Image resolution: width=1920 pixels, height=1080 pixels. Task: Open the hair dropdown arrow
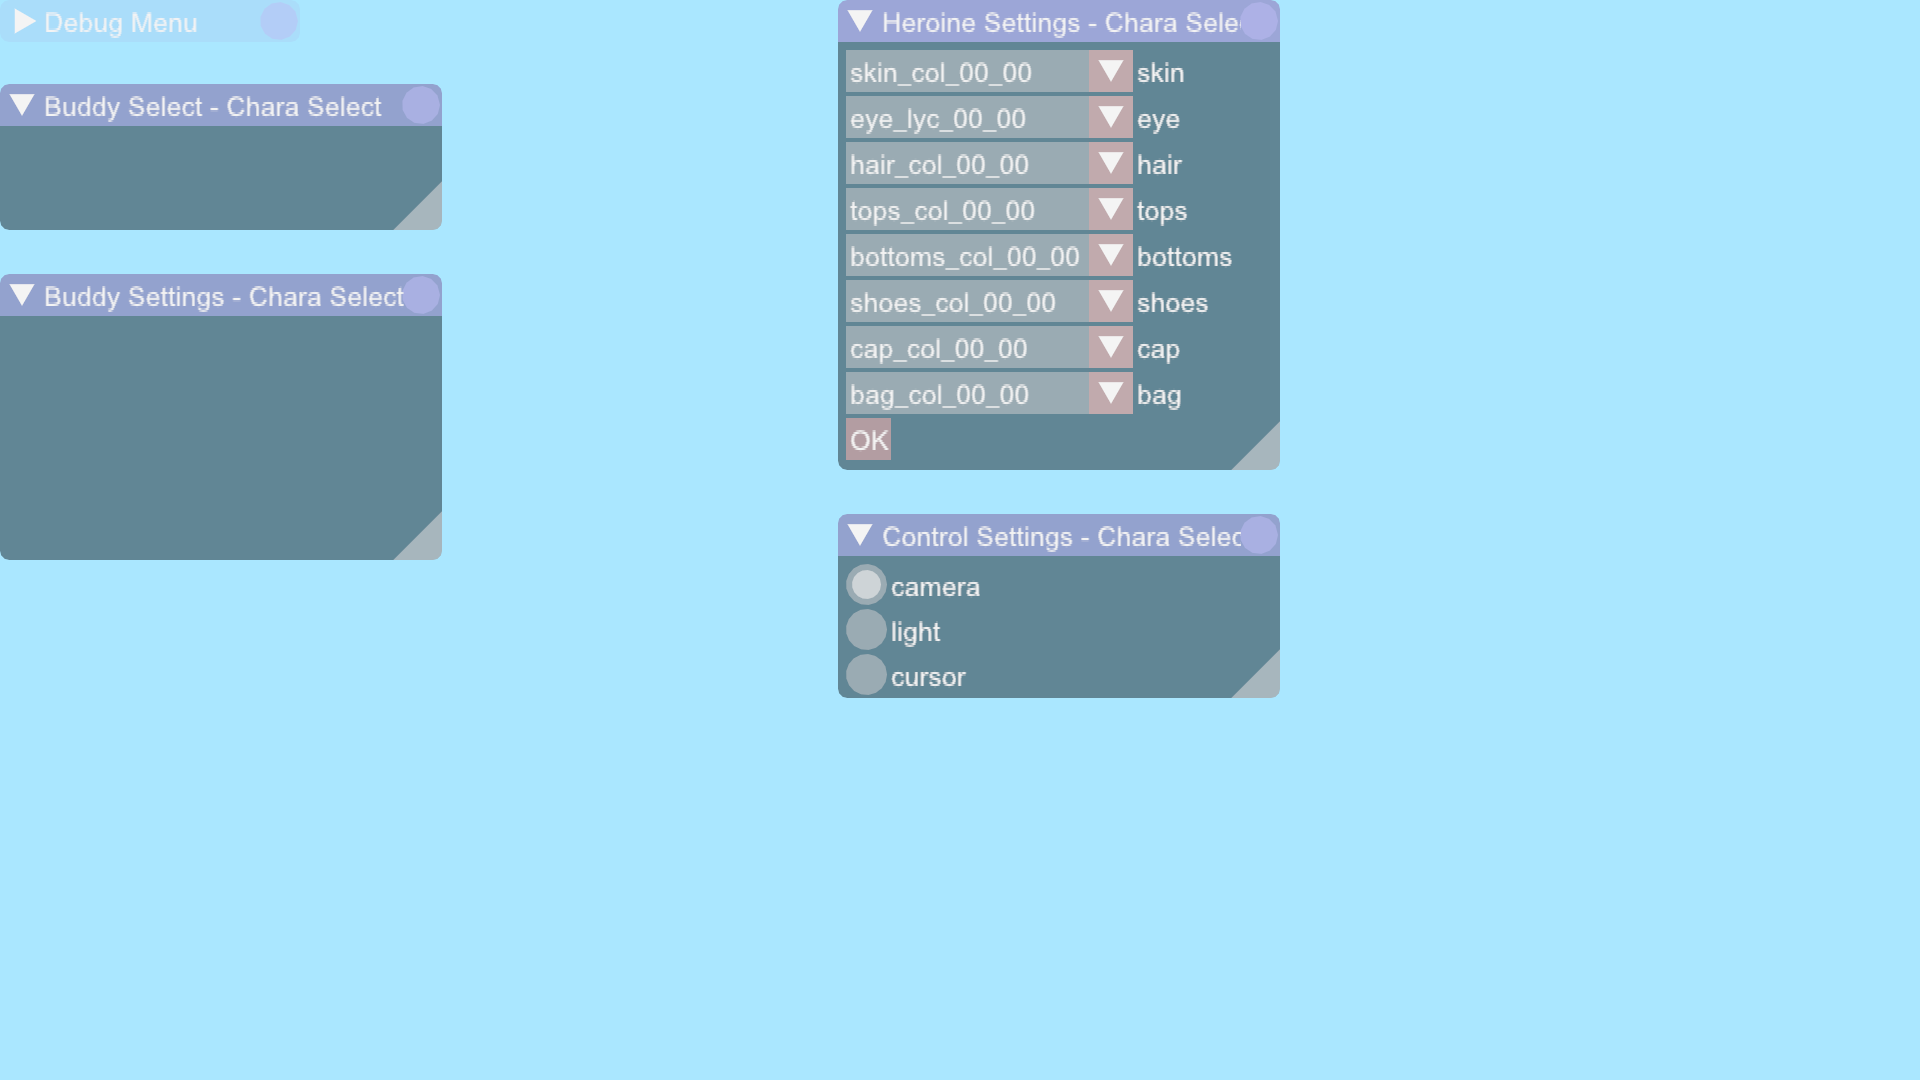(x=1111, y=163)
